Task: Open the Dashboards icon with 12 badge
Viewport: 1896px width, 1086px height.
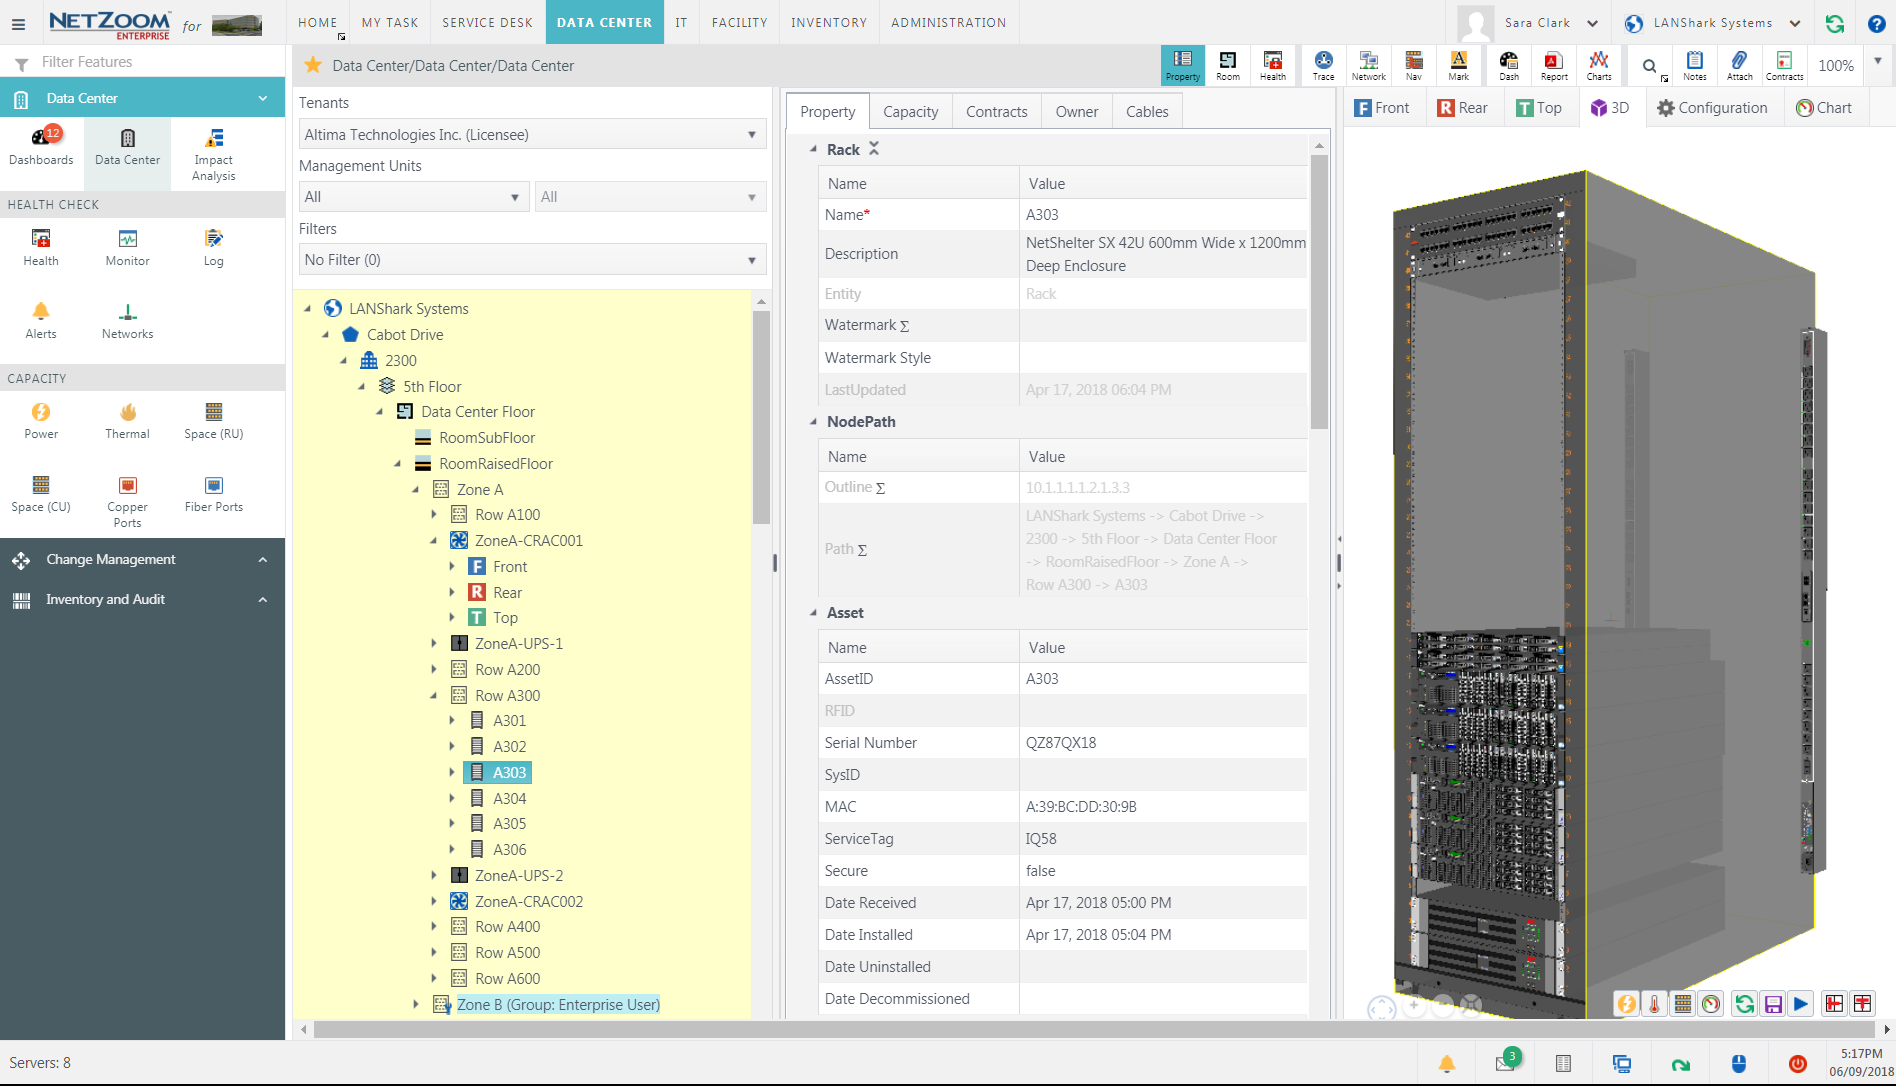Action: (x=41, y=147)
